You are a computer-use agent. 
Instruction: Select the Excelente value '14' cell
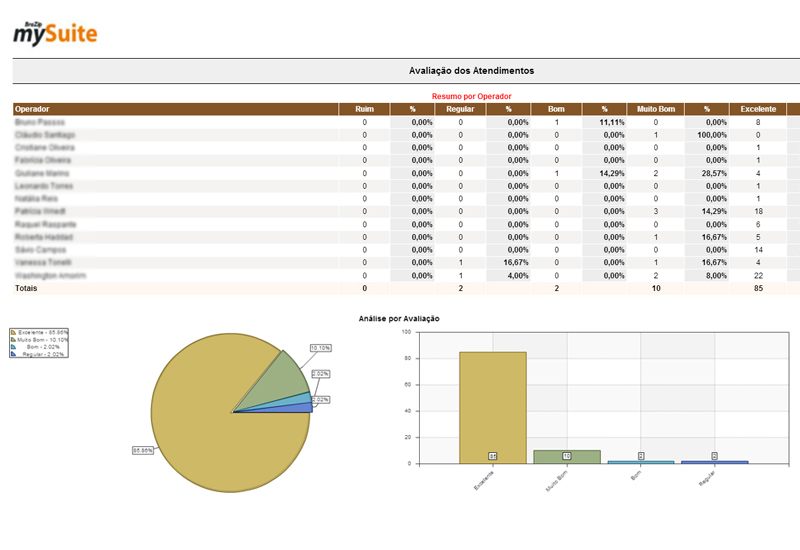759,250
